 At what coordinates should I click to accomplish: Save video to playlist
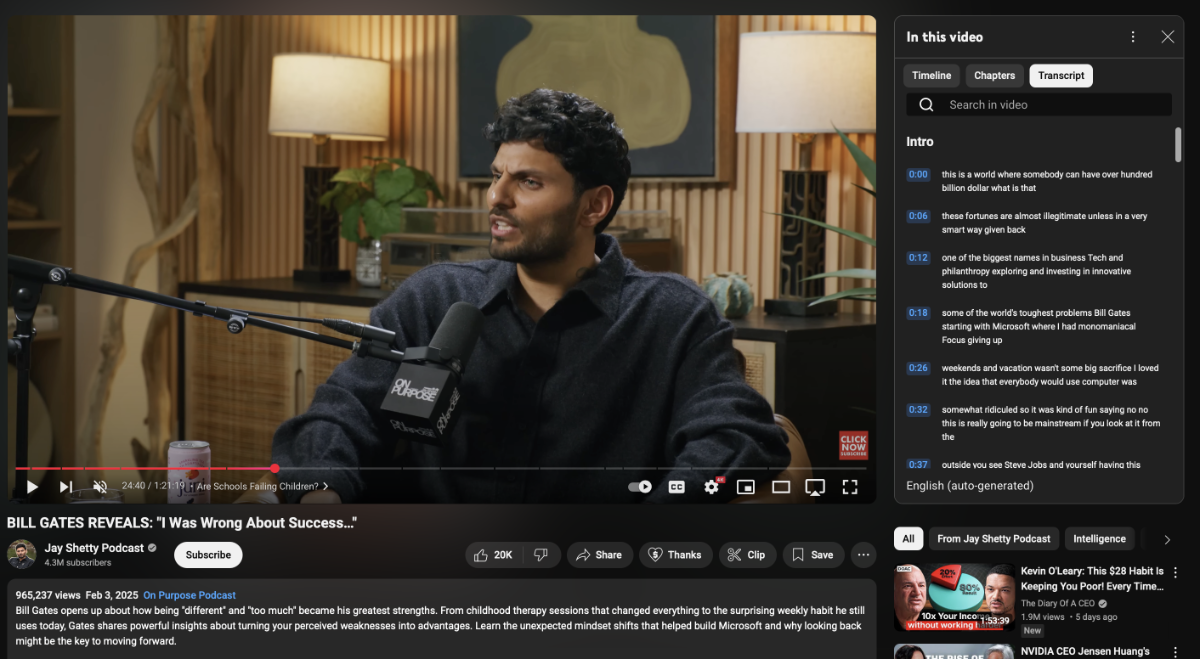click(813, 555)
